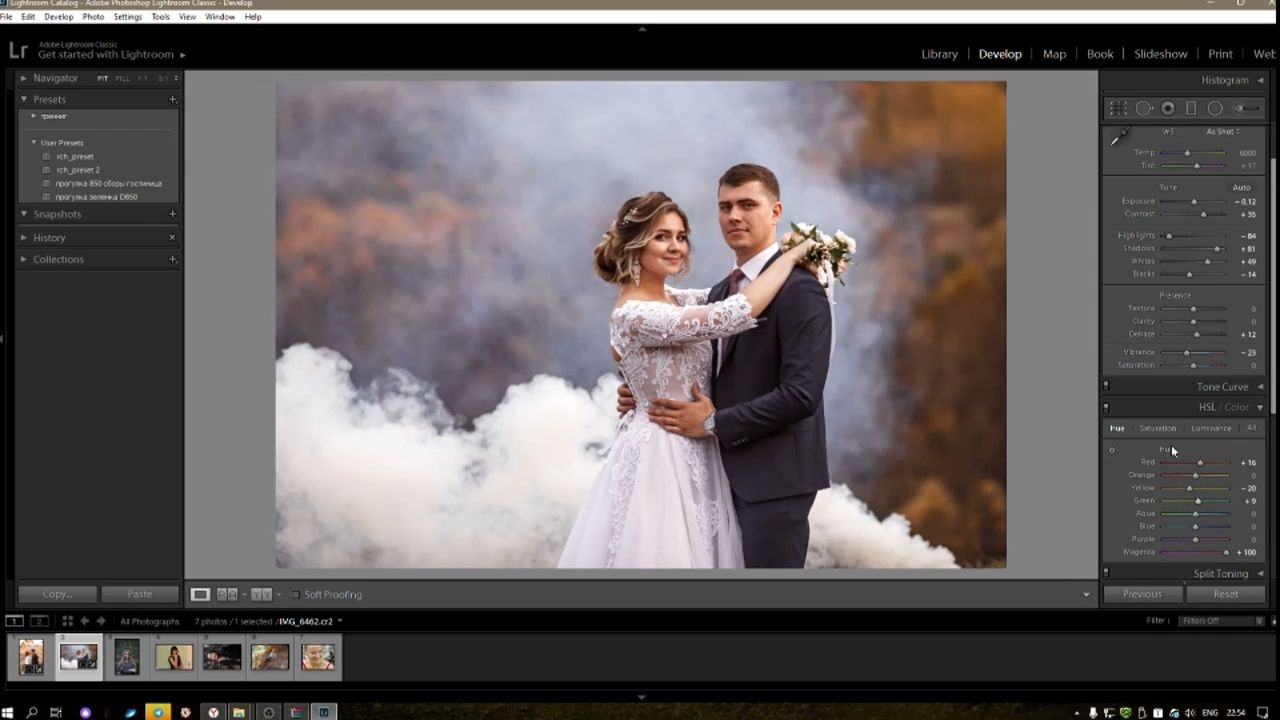This screenshot has width=1280, height=720.
Task: Open the Photo menu
Action: (93, 17)
